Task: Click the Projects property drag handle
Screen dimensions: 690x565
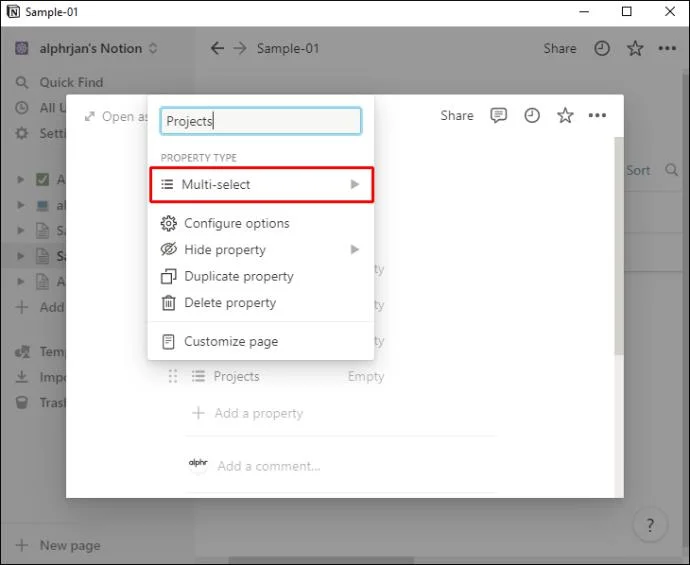Action: point(173,377)
